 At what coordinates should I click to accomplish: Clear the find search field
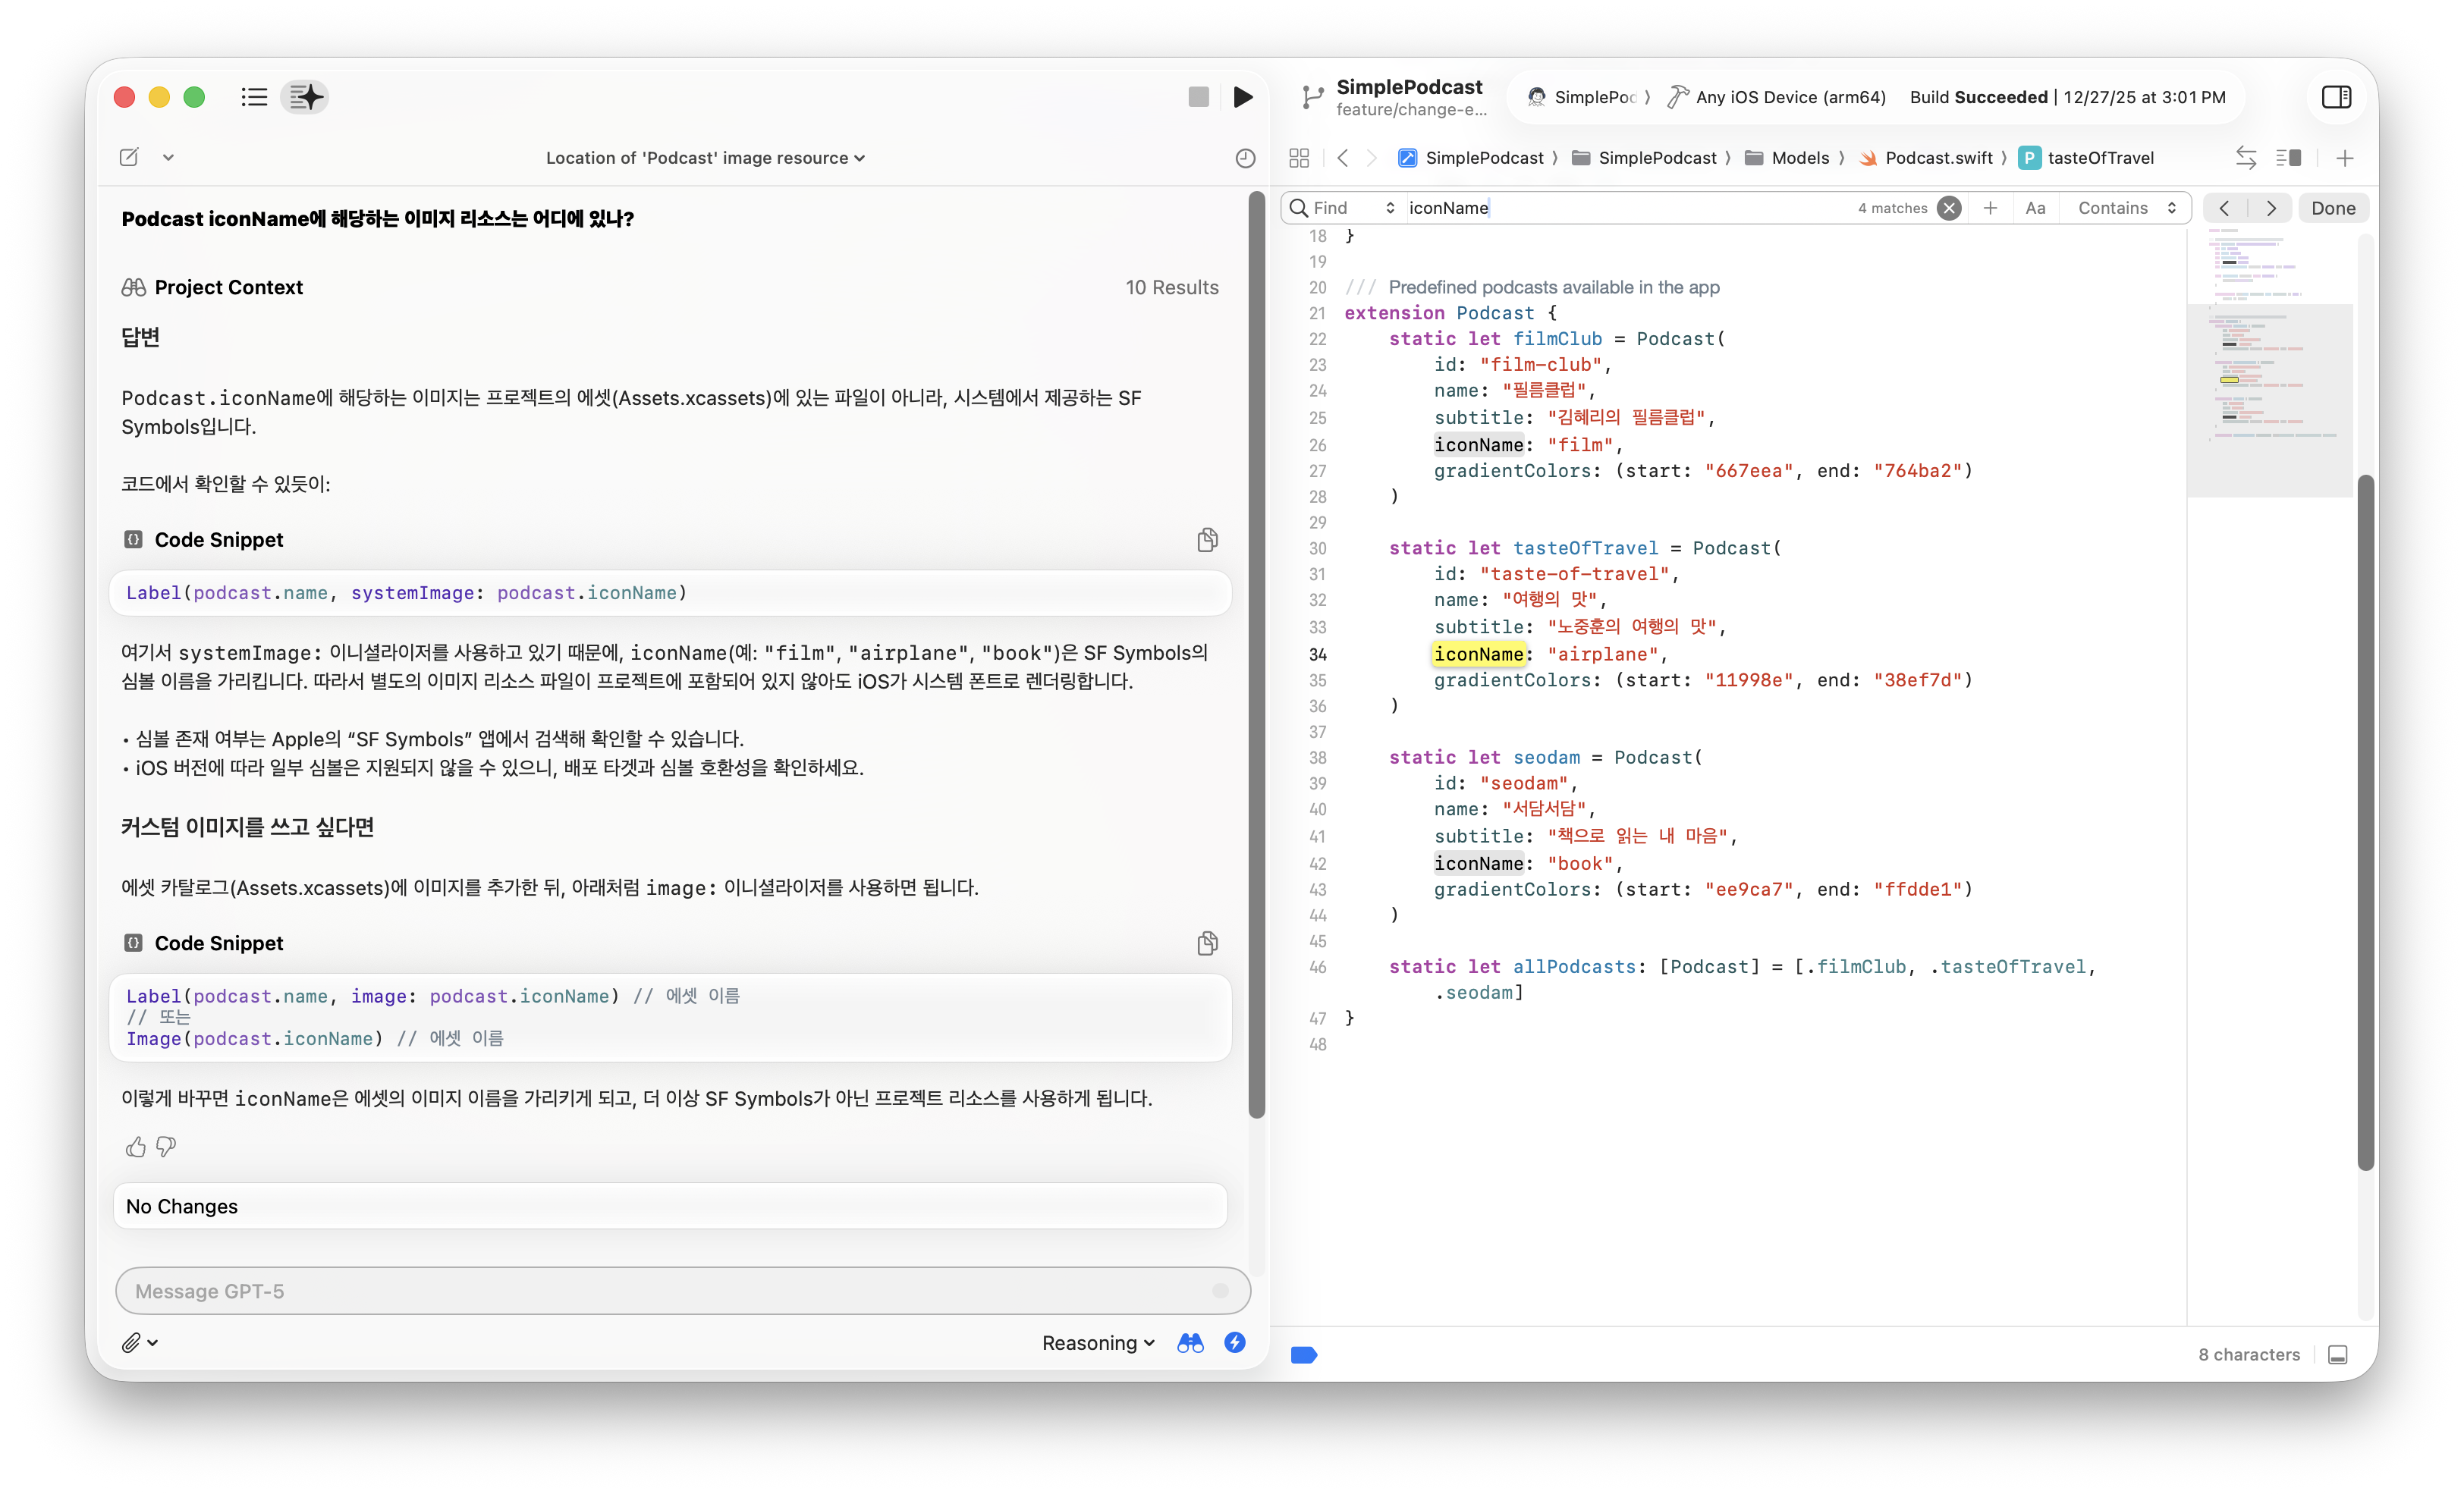point(1948,208)
